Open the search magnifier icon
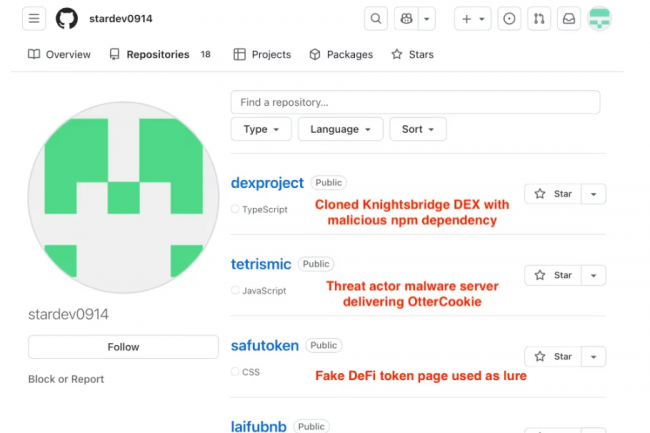 376,19
